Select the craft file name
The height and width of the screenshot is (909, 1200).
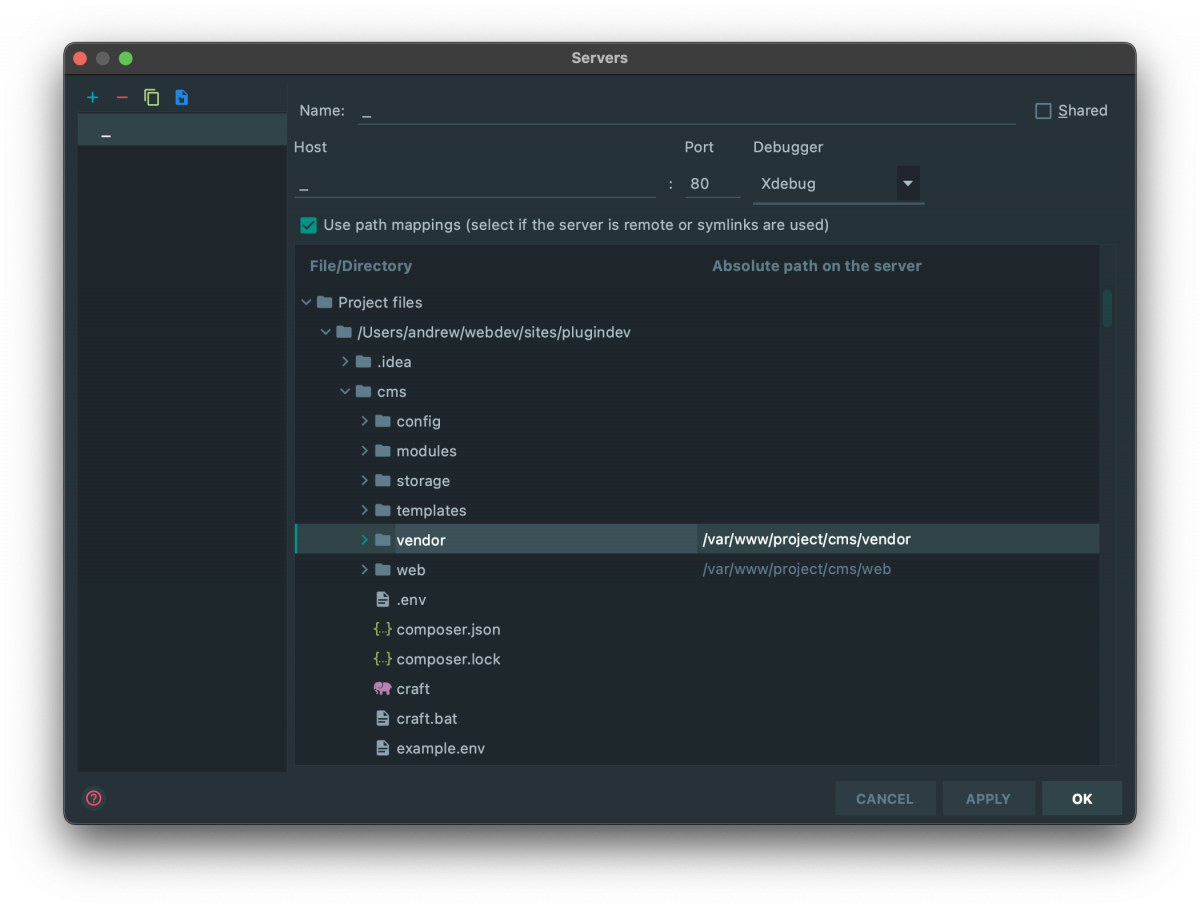413,689
